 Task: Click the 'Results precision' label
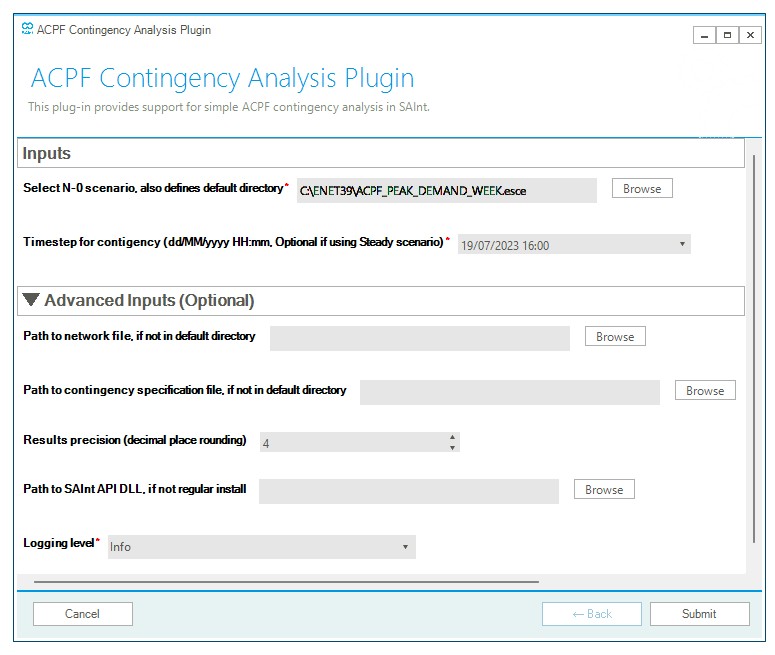pos(134,439)
